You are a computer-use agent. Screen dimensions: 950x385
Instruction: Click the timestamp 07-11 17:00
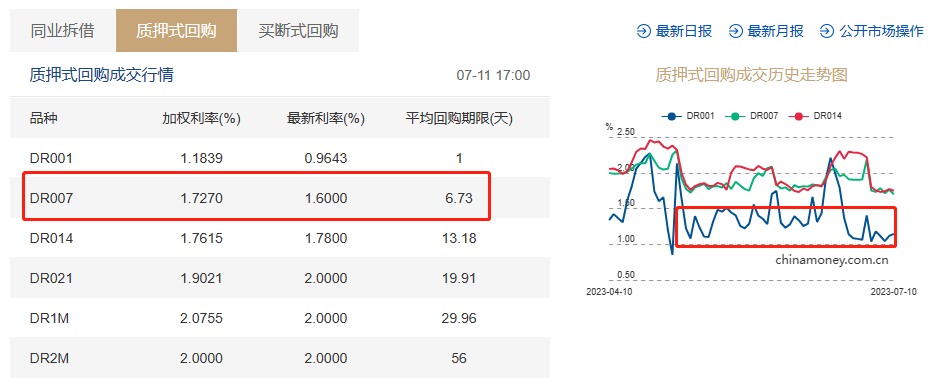pos(493,76)
